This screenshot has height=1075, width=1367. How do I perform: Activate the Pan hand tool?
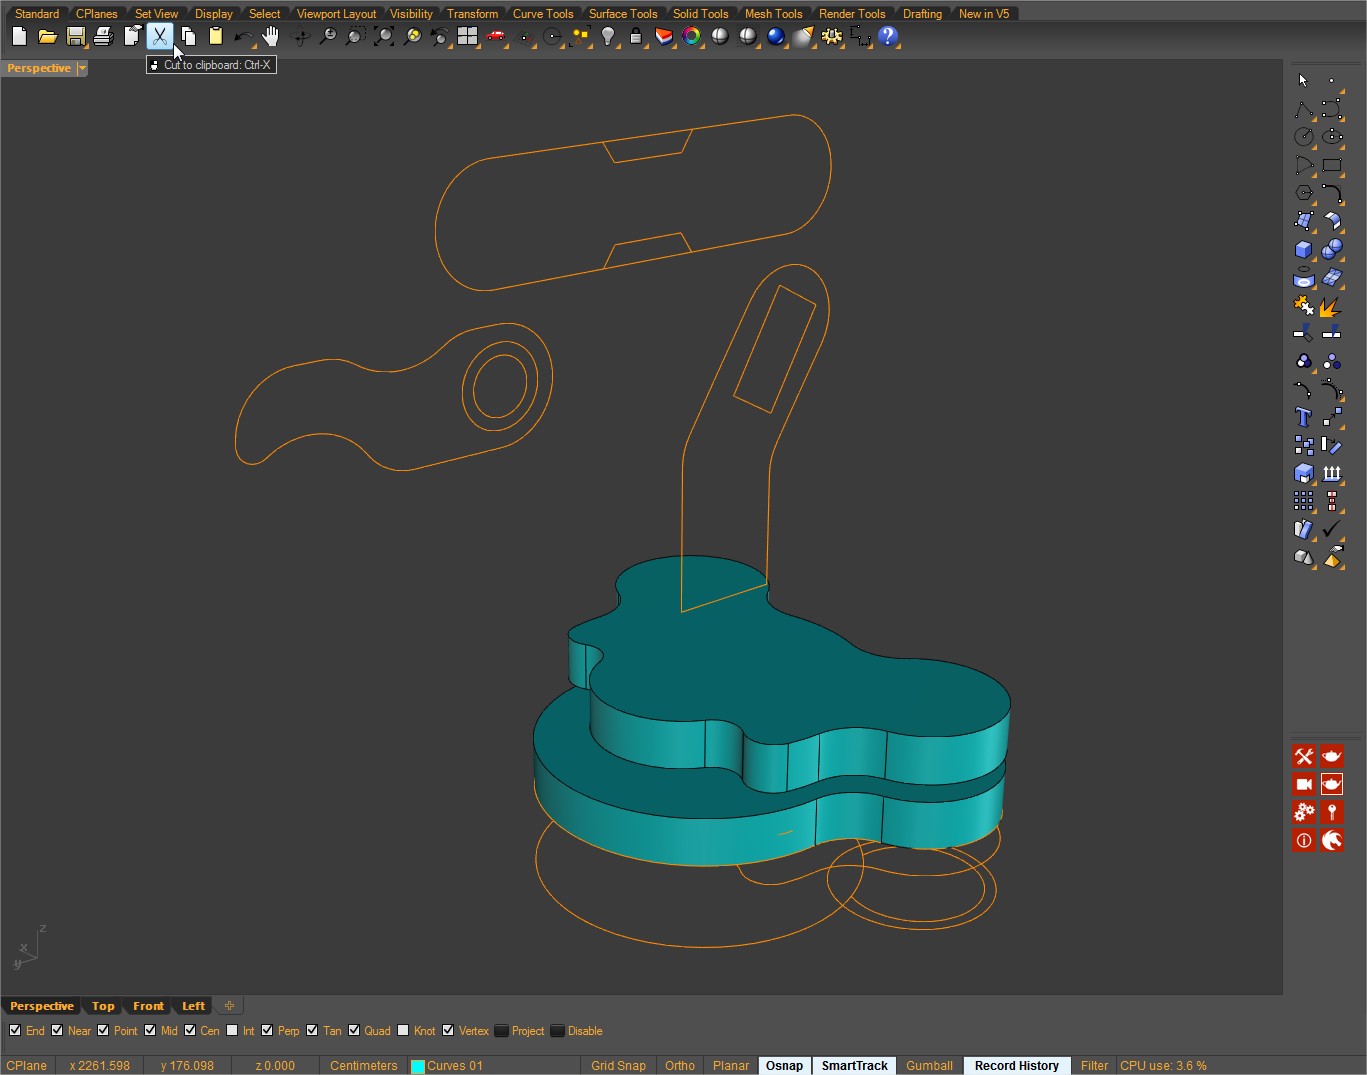tap(271, 37)
